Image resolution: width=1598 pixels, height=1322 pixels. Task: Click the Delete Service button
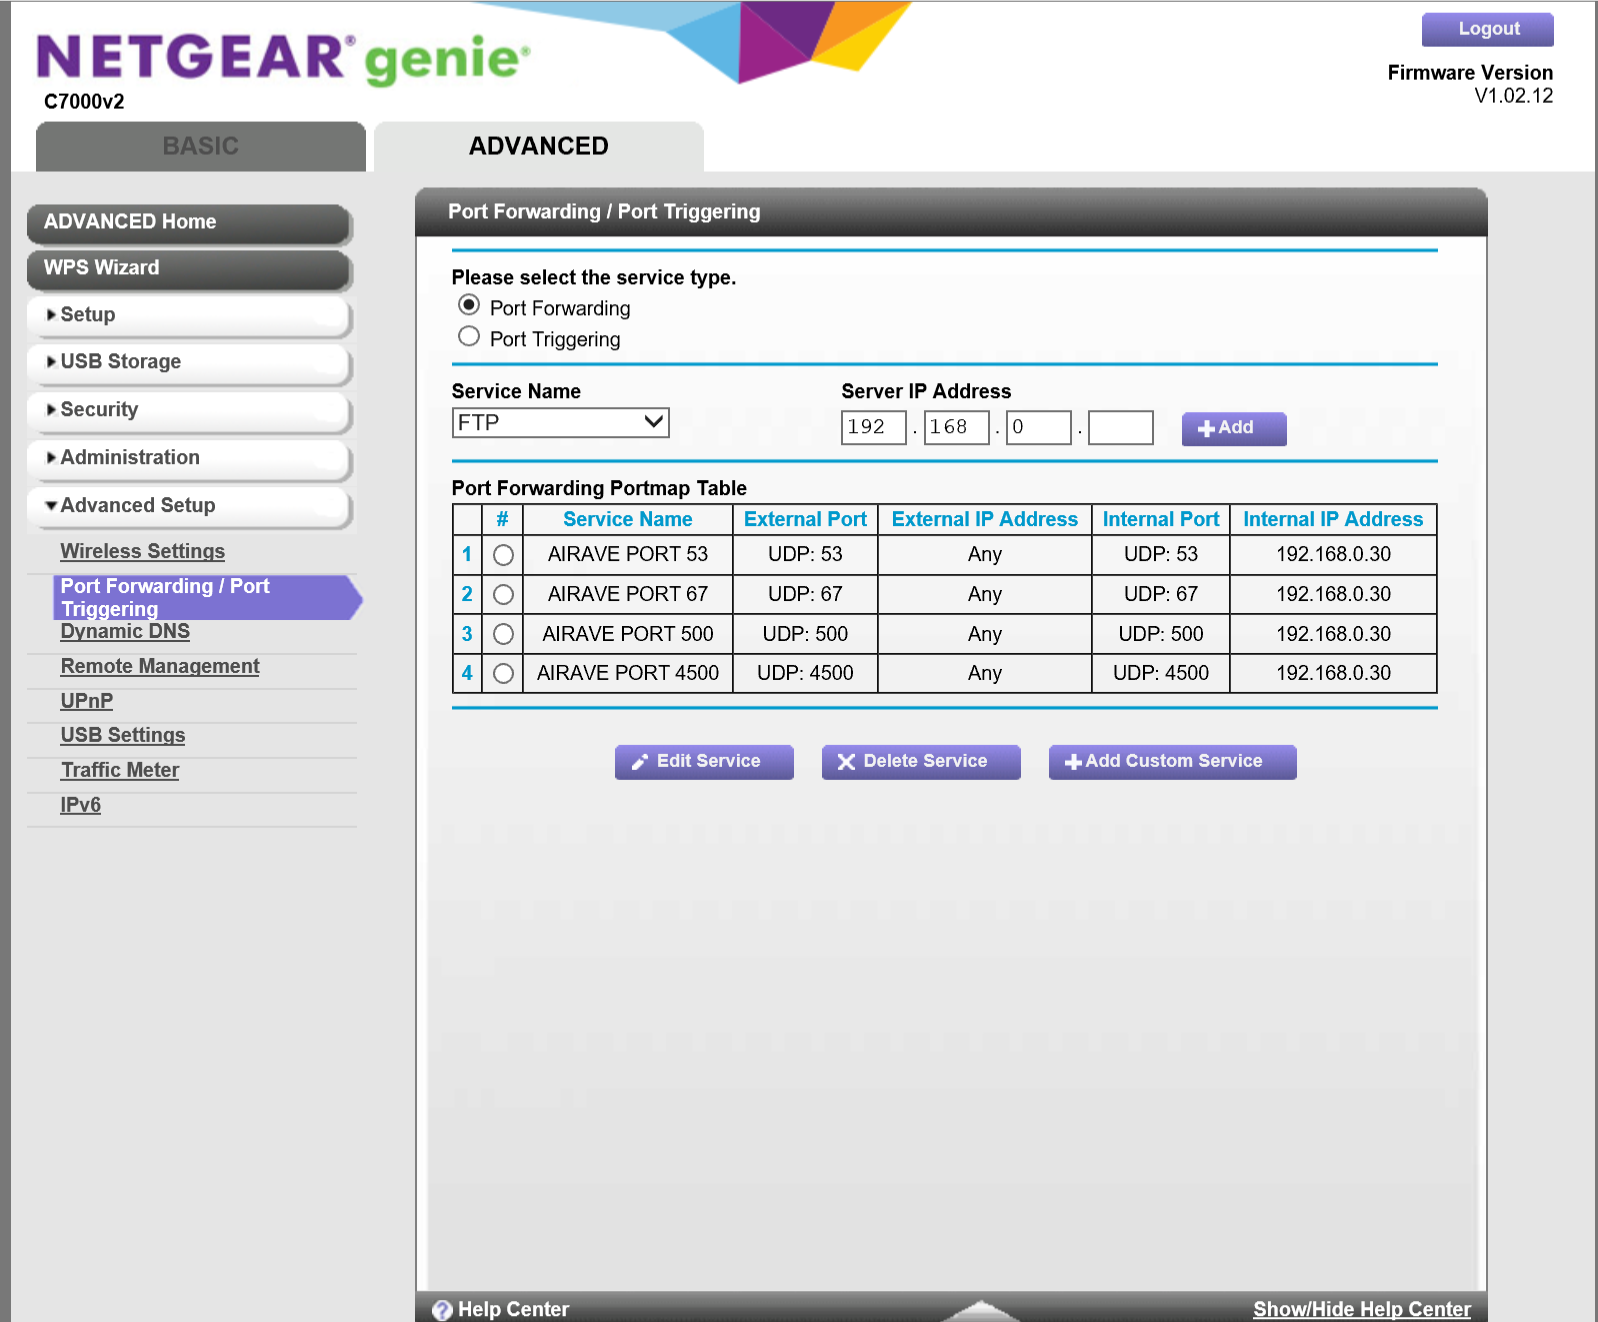(921, 762)
